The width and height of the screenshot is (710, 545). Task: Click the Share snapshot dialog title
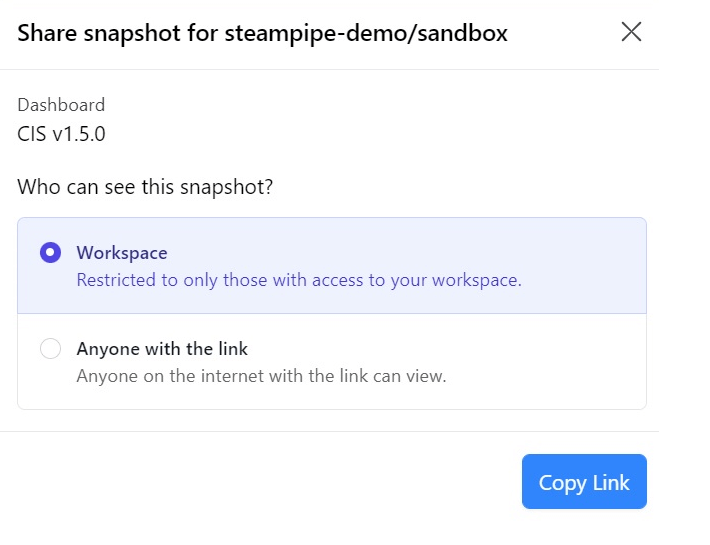[x=262, y=33]
